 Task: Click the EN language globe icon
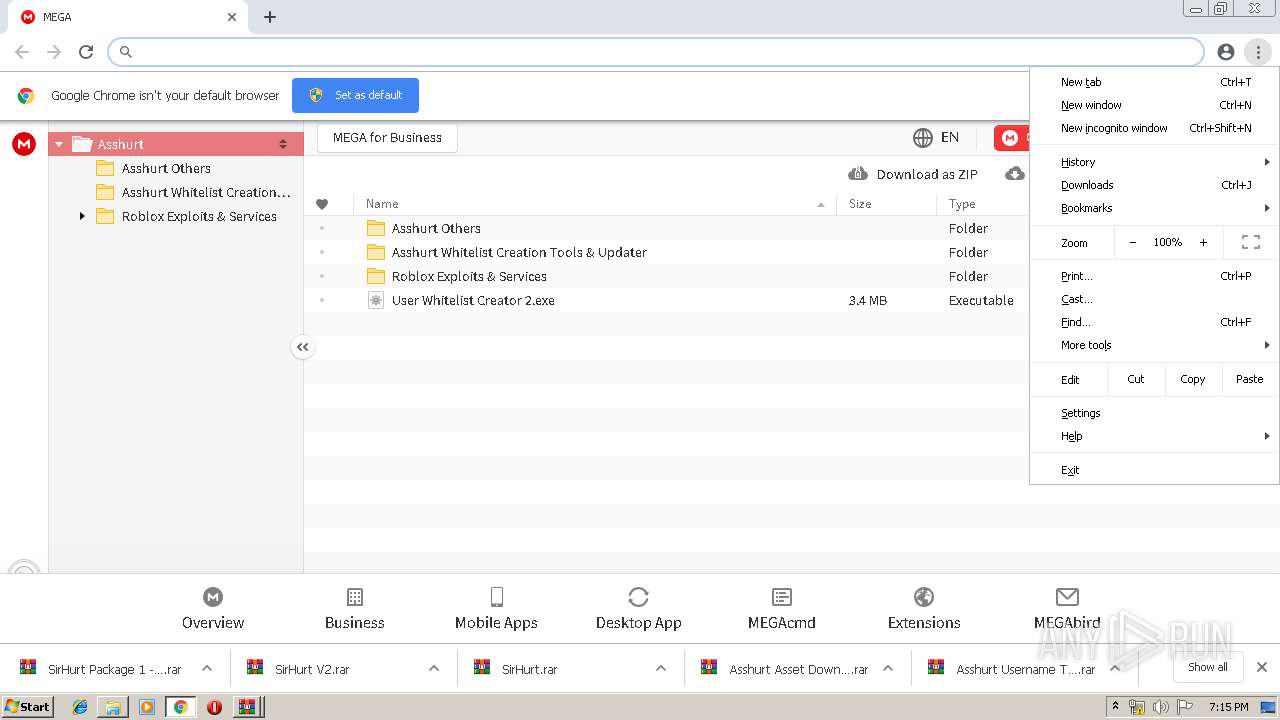pos(922,138)
